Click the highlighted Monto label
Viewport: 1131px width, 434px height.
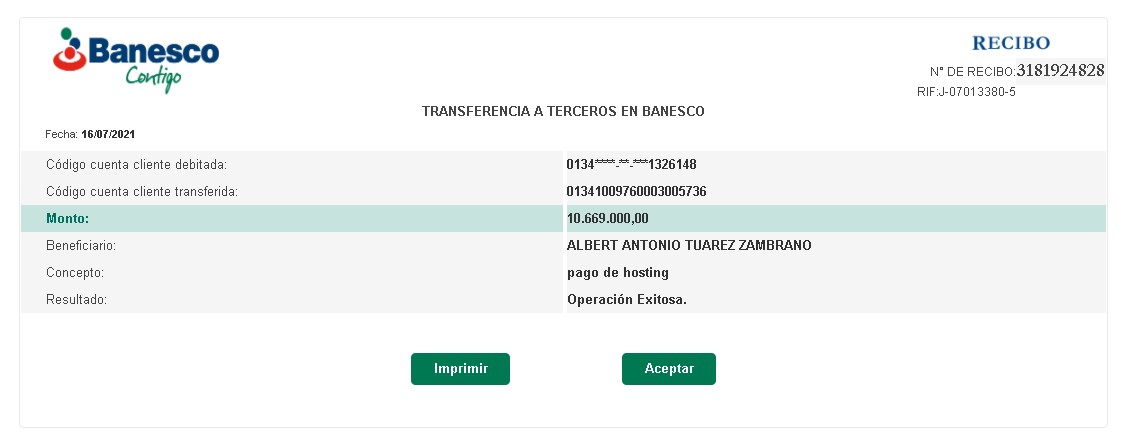(x=68, y=218)
